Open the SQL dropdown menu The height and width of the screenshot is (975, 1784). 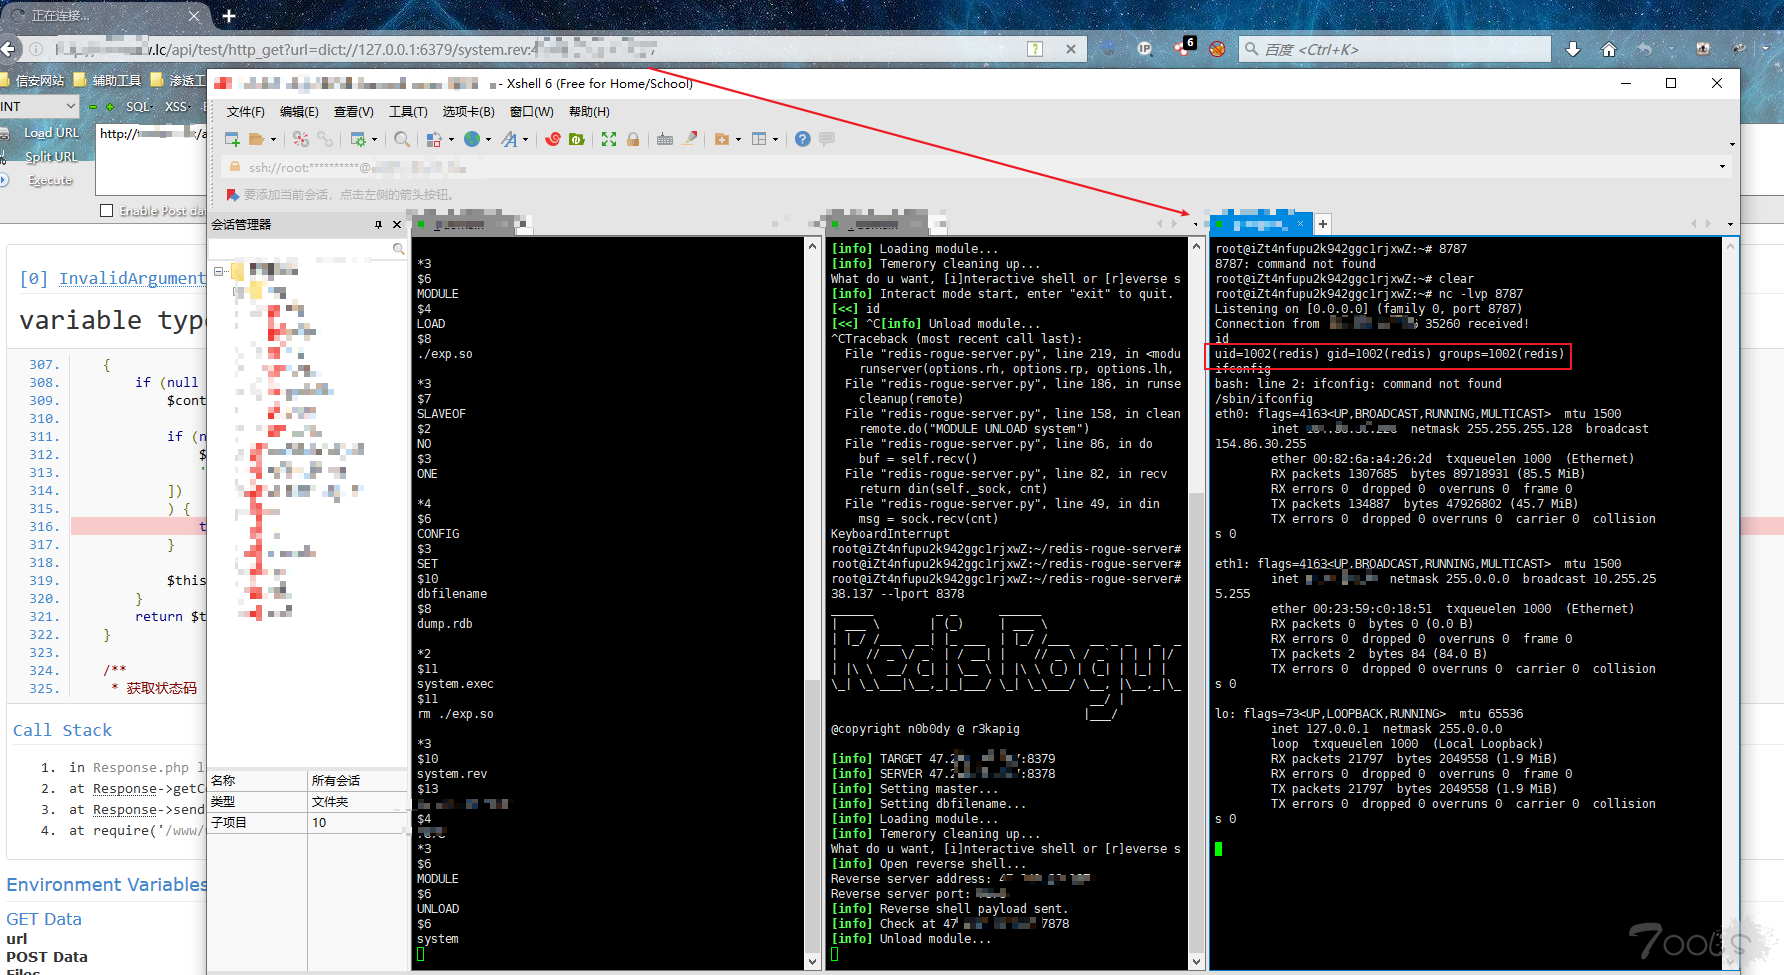pos(139,106)
